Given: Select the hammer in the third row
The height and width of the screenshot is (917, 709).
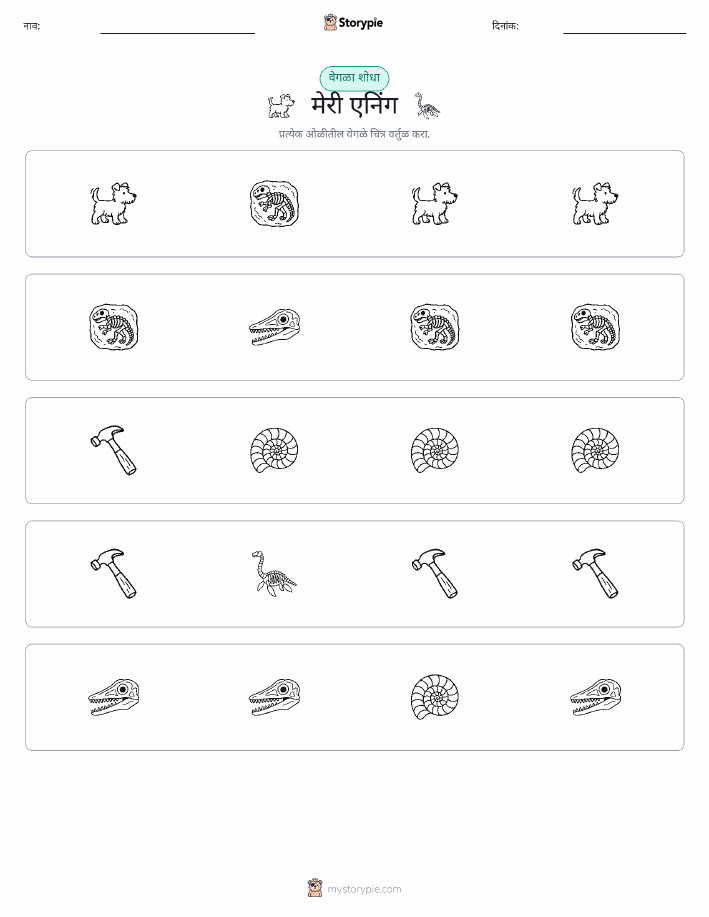Looking at the screenshot, I should (x=113, y=450).
